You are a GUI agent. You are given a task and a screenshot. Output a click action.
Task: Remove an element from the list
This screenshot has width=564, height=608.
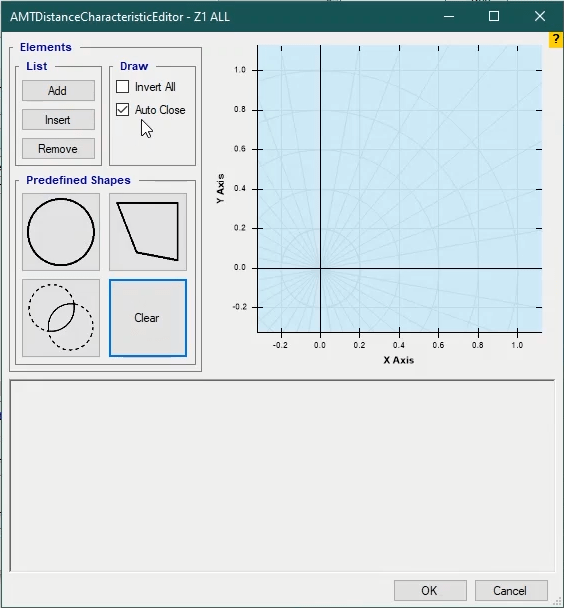pos(58,149)
